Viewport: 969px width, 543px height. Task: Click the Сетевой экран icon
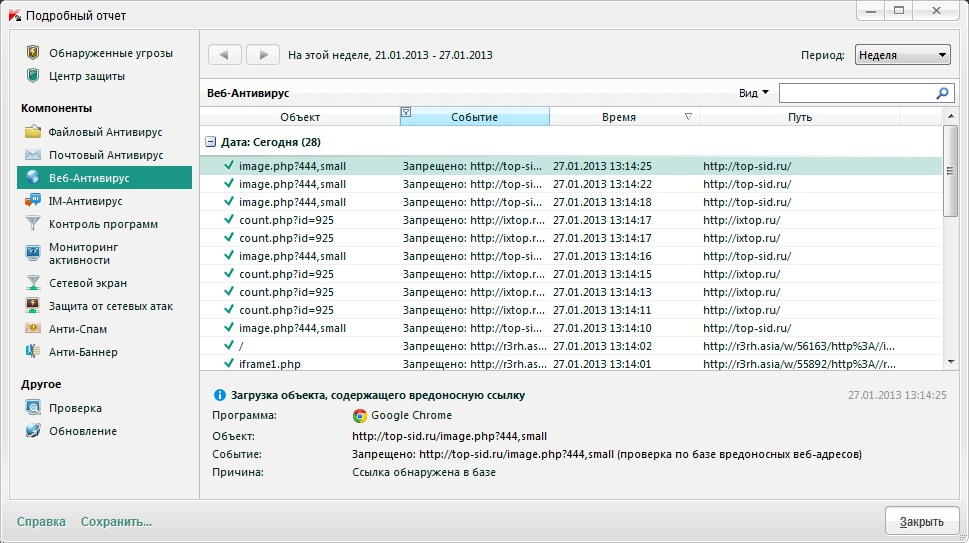pos(33,283)
